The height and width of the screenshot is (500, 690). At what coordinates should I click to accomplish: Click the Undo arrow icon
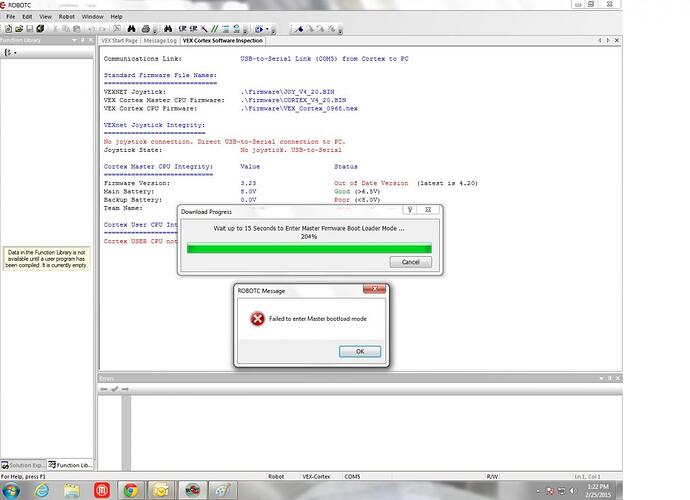pos(92,29)
